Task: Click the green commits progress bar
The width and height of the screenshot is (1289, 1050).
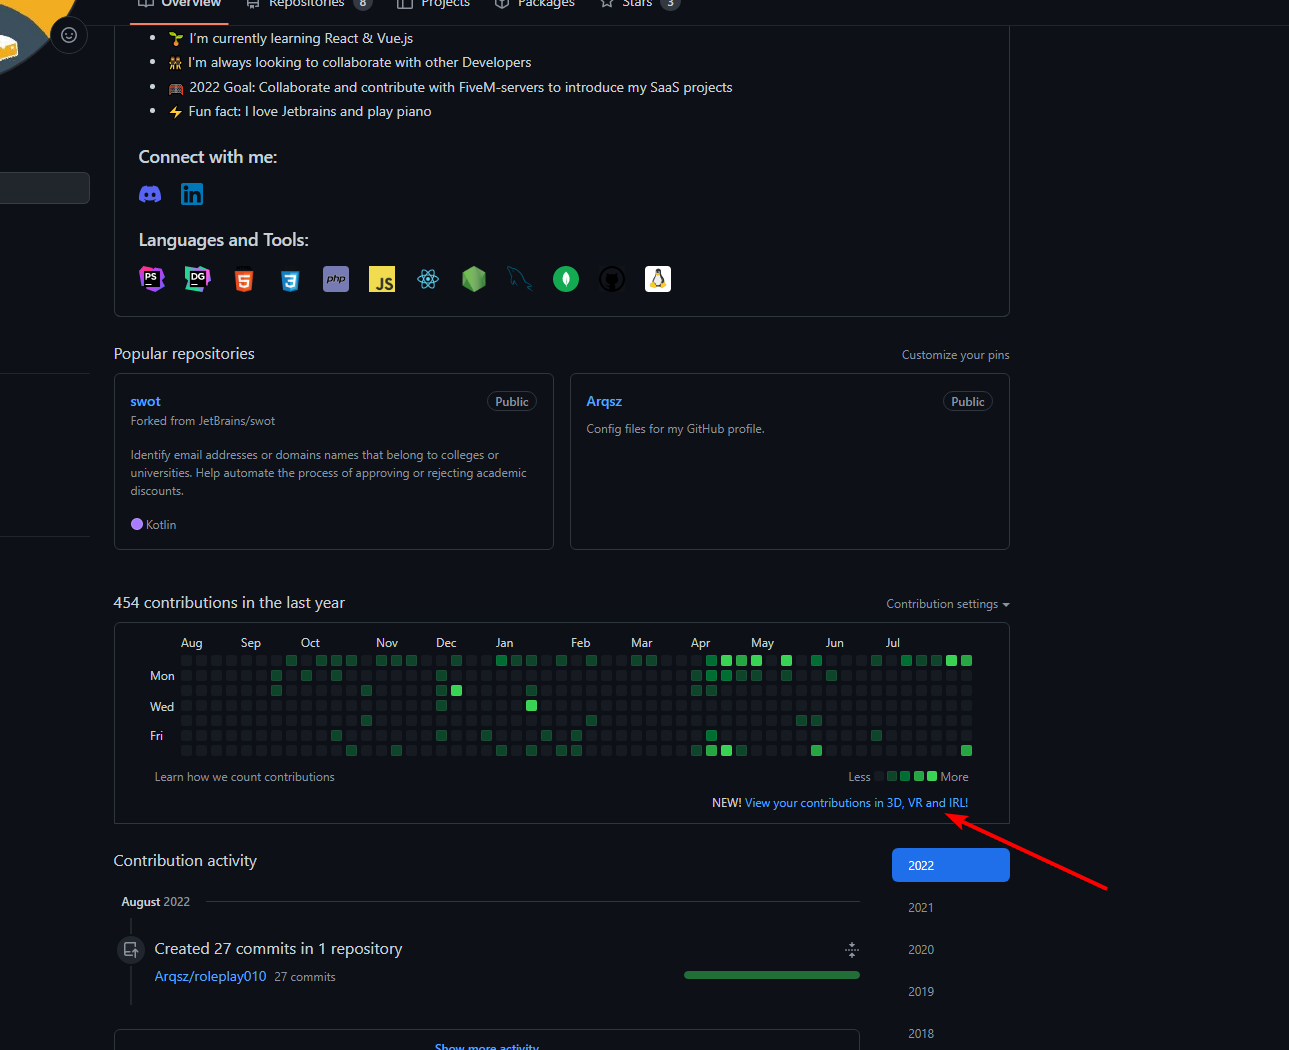Action: click(x=771, y=975)
